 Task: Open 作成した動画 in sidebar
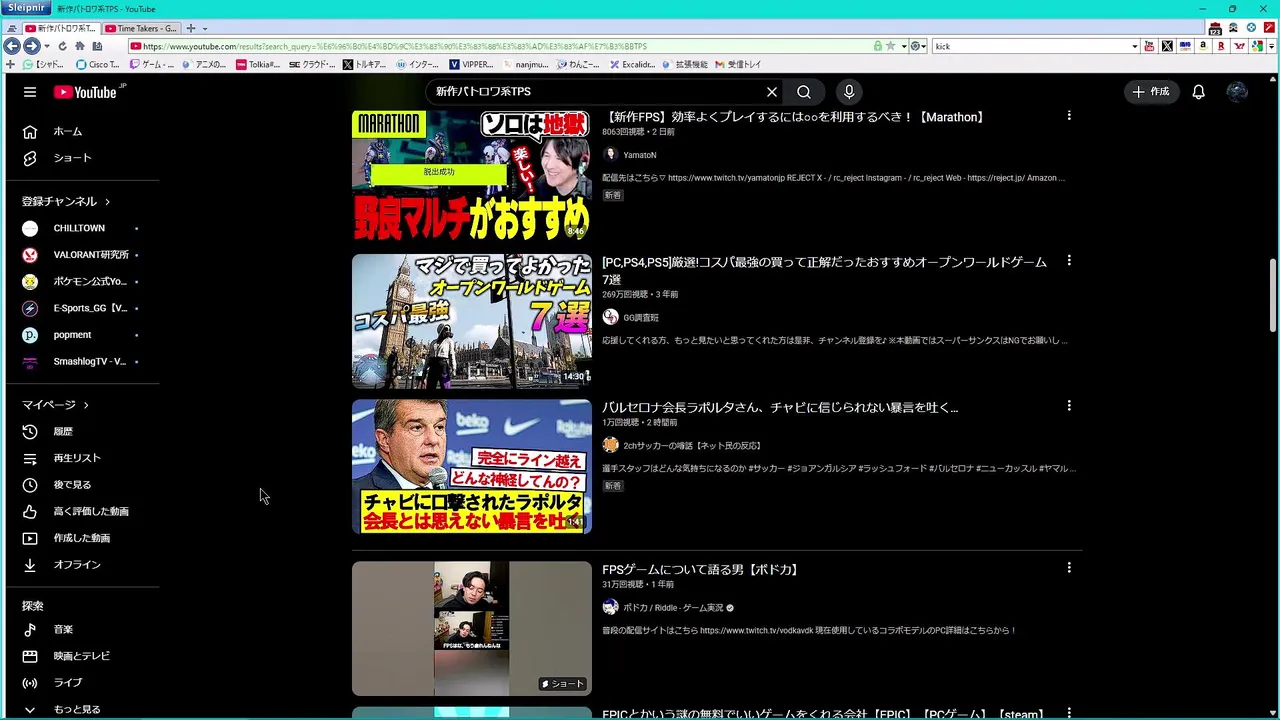(x=82, y=538)
